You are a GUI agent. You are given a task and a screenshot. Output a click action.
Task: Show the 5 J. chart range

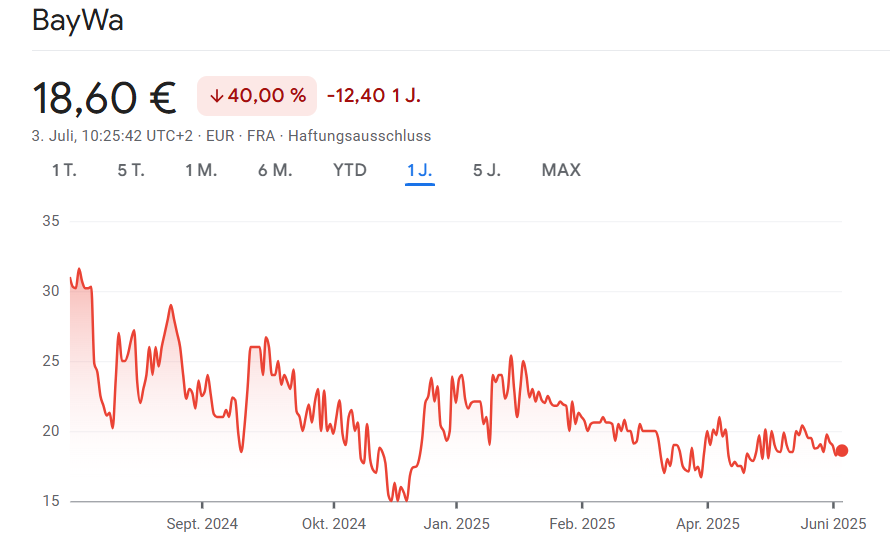pos(486,170)
